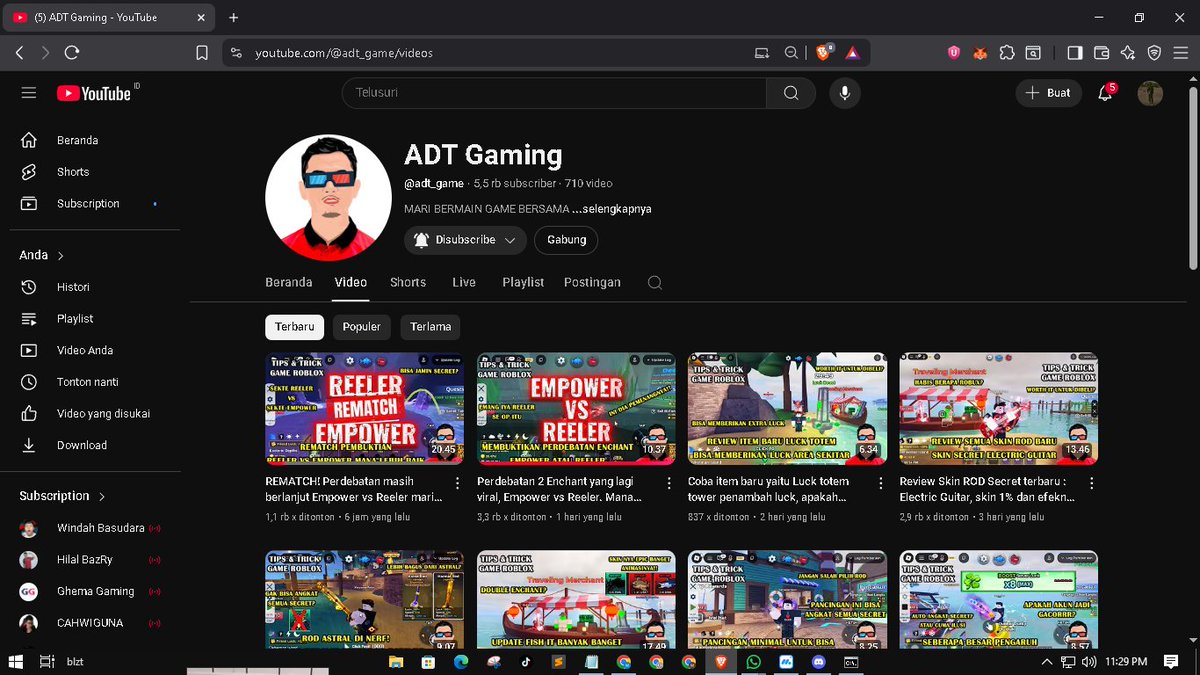Open the REELER REMATCH EMPOWER thumbnail

(364, 409)
